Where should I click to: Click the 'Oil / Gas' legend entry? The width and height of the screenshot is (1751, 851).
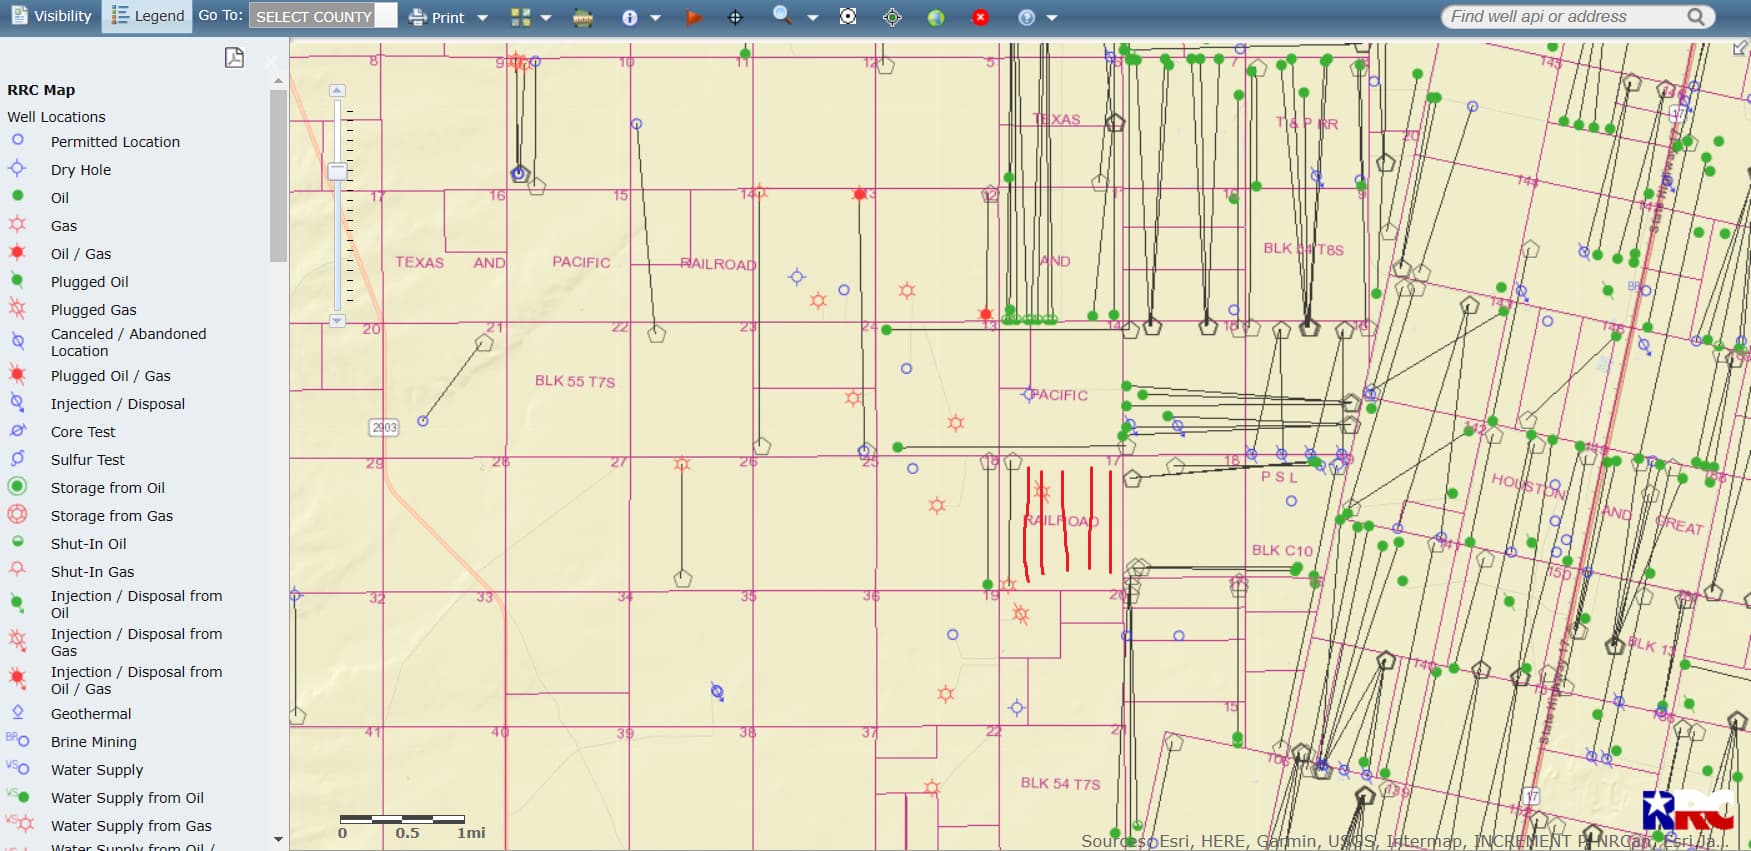click(81, 254)
